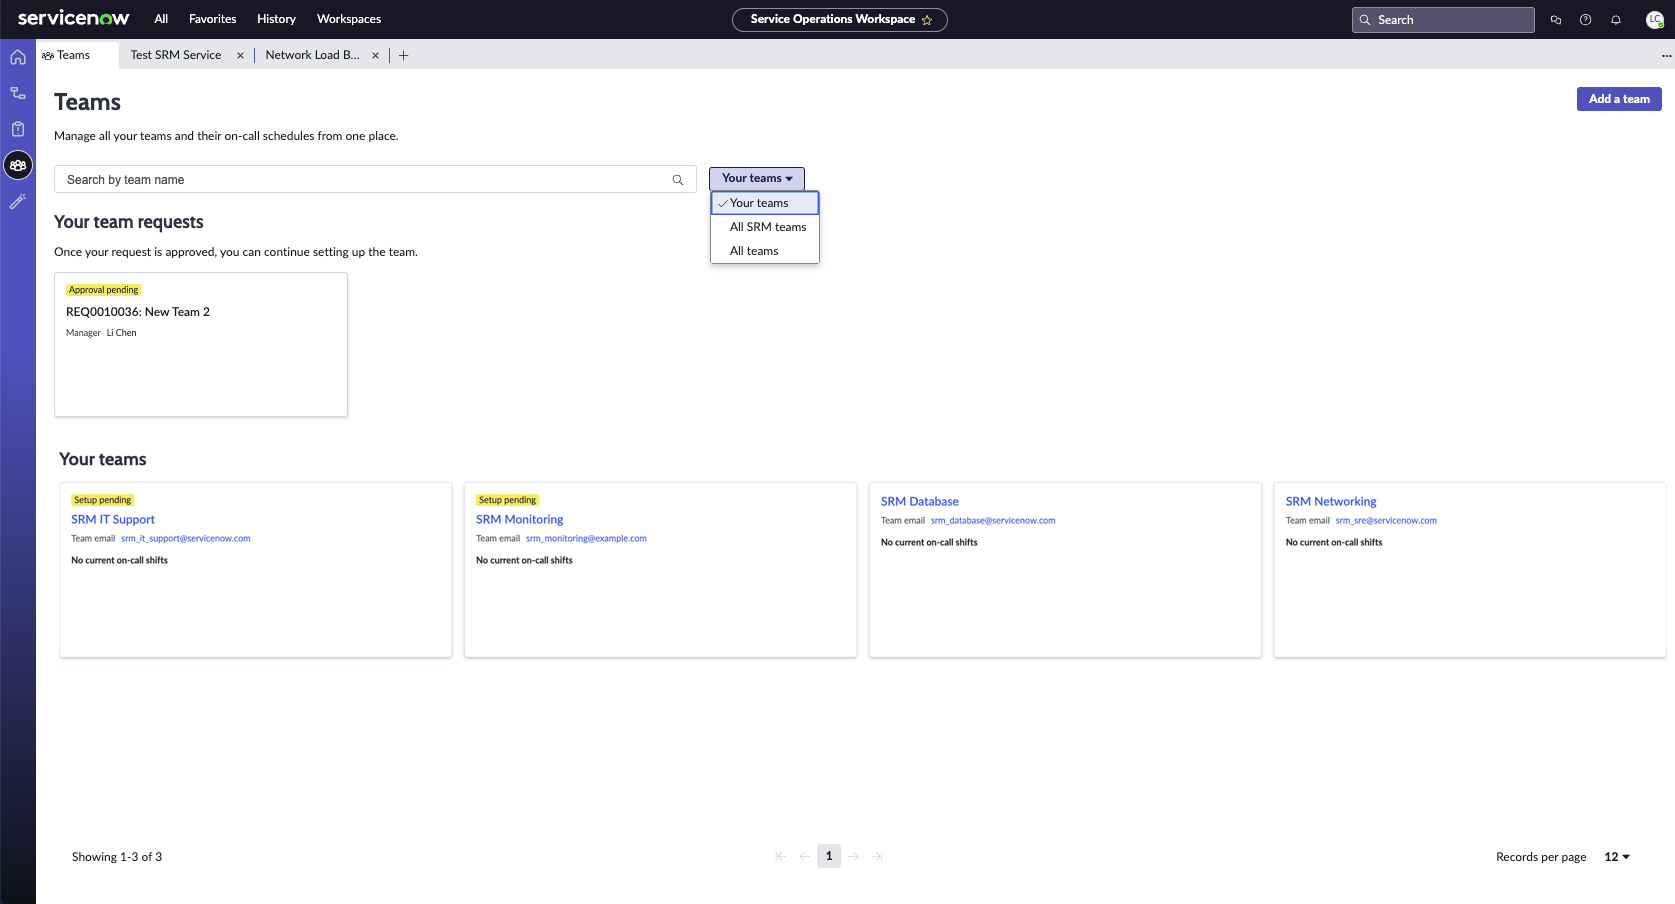Click srm_database@servicenow.com email link
Screen dimensions: 1675x904
993,521
